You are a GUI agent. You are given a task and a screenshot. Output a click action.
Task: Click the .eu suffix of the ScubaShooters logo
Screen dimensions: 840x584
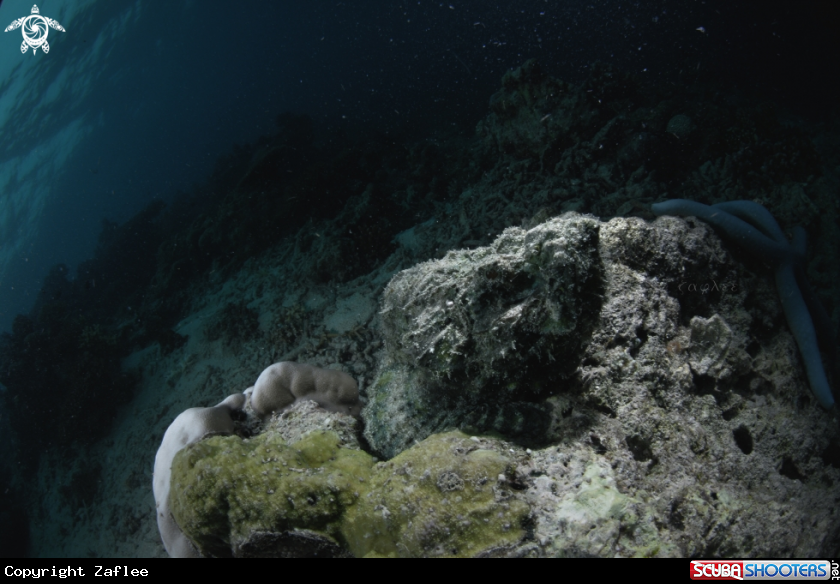[x=822, y=571]
